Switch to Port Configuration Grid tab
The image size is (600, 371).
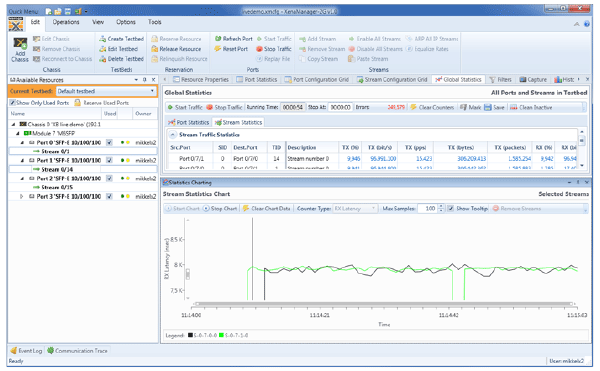(316, 80)
